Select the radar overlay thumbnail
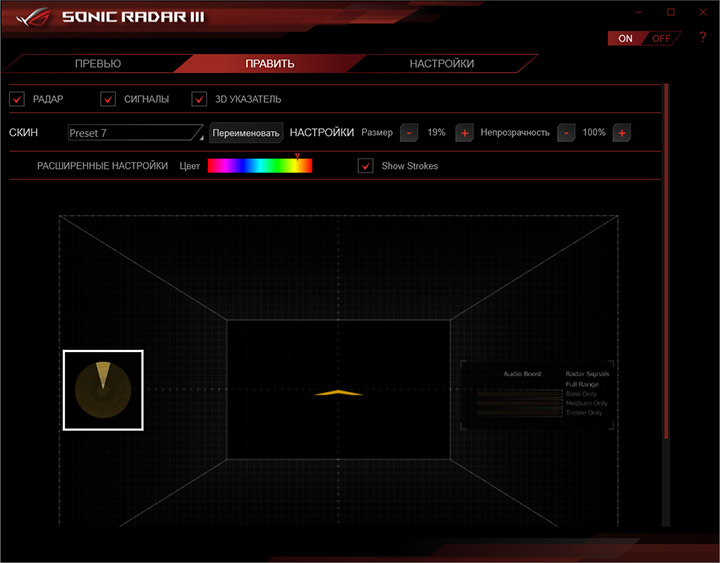Screen dimensions: 720x563 [103, 390]
